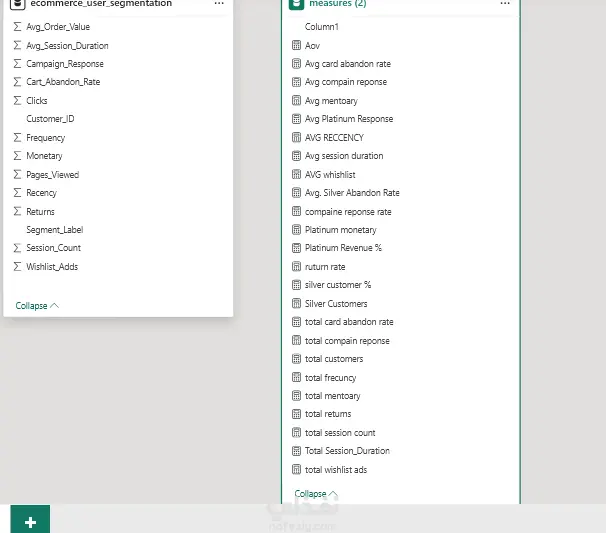Select the Recency column
Image resolution: width=606 pixels, height=533 pixels.
pyautogui.click(x=41, y=192)
